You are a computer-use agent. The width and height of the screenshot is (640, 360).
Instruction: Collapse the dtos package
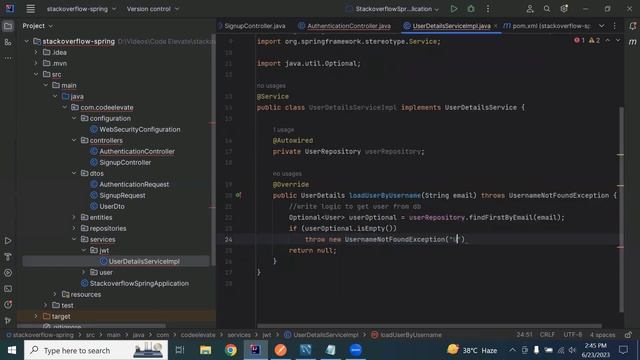pyautogui.click(x=74, y=173)
